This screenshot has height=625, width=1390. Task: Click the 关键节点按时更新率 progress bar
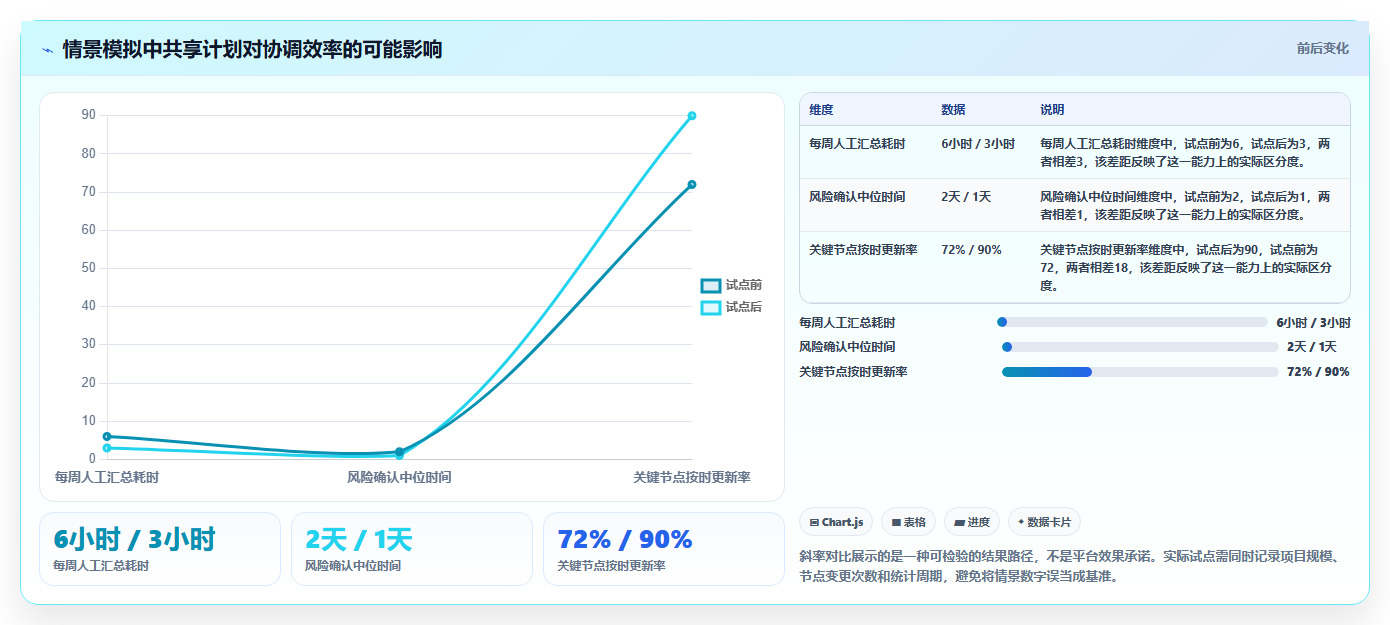pos(1140,372)
